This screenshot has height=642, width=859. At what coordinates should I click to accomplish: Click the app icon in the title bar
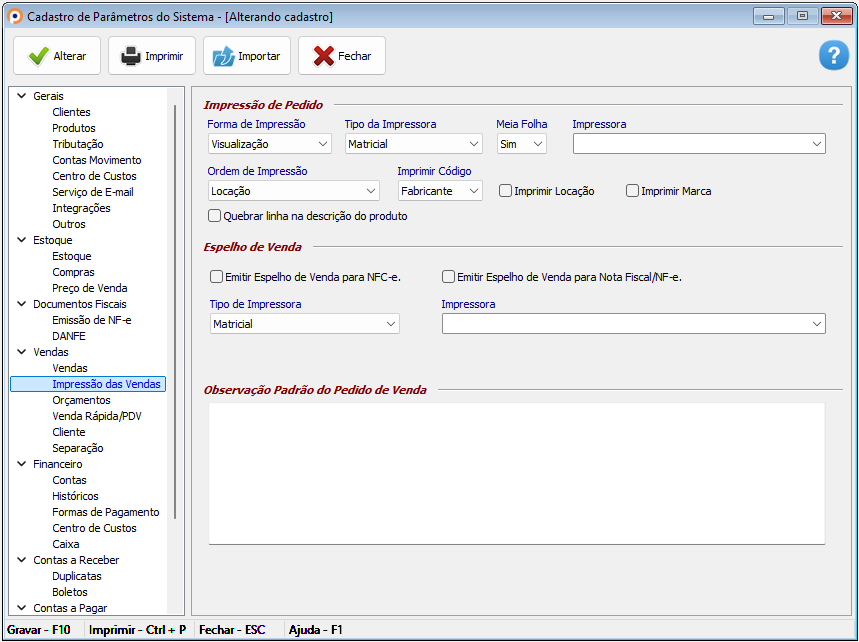coord(14,16)
